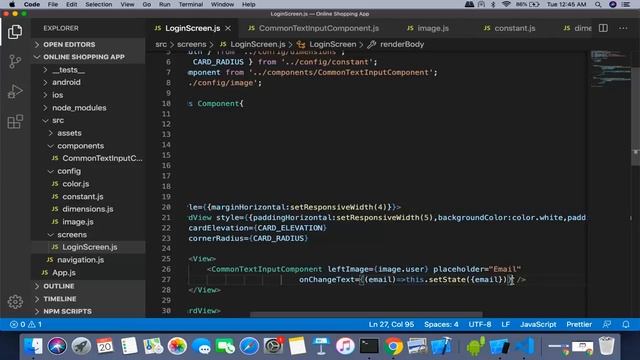The height and width of the screenshot is (360, 640).
Task: Open Trash in the dock
Action: click(607, 346)
